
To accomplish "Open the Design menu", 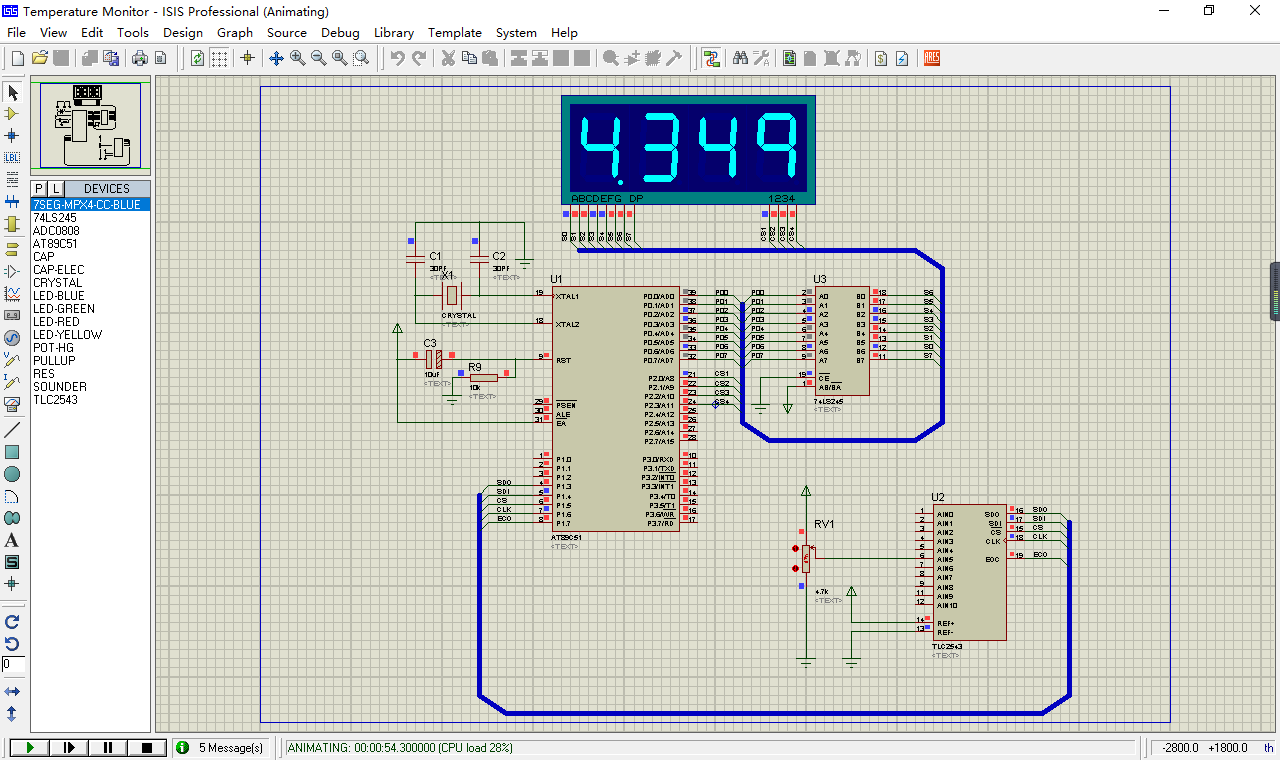I will pos(183,32).
